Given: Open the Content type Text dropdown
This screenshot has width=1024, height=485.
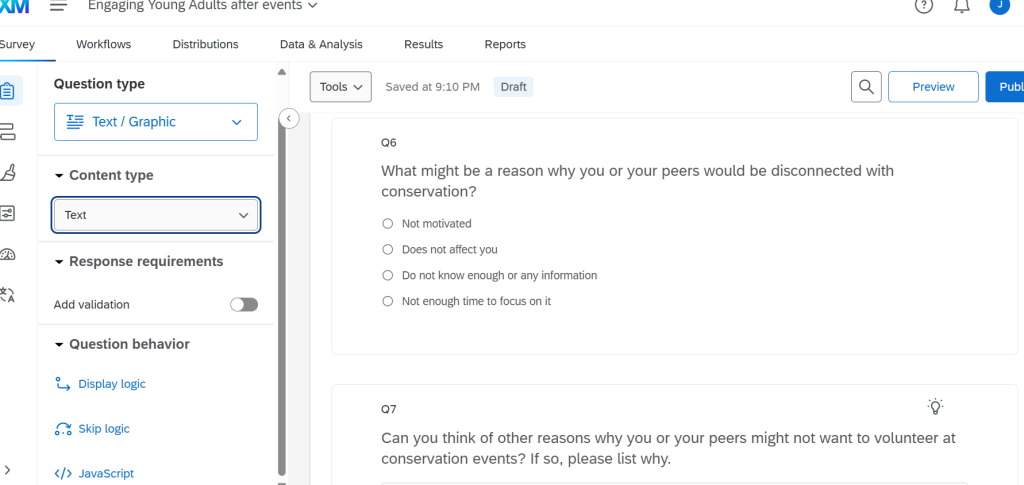Looking at the screenshot, I should point(156,215).
